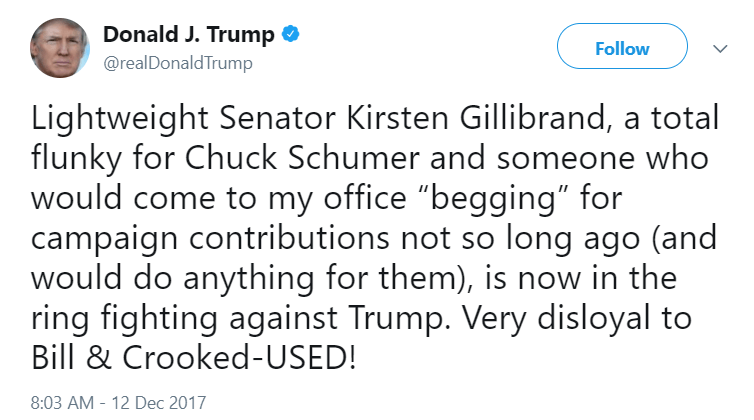Open the 8:03 AM timestamp link
Screen dimensions: 754x420
[61, 403]
